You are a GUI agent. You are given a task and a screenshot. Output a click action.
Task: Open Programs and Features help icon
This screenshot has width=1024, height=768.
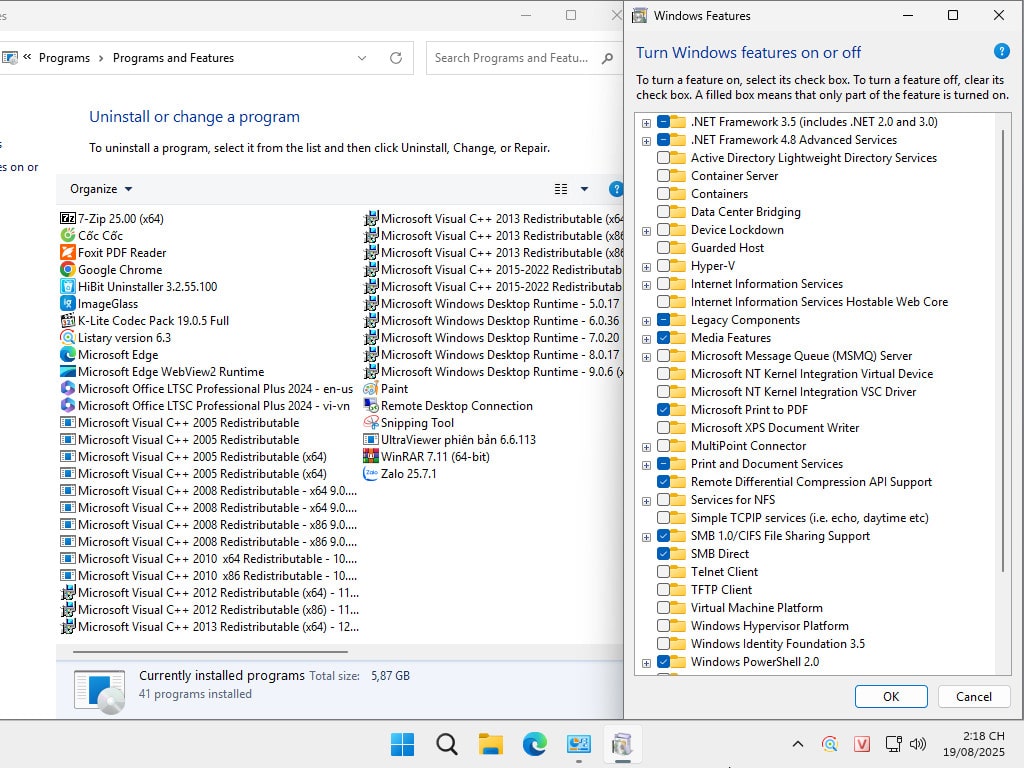click(x=615, y=189)
